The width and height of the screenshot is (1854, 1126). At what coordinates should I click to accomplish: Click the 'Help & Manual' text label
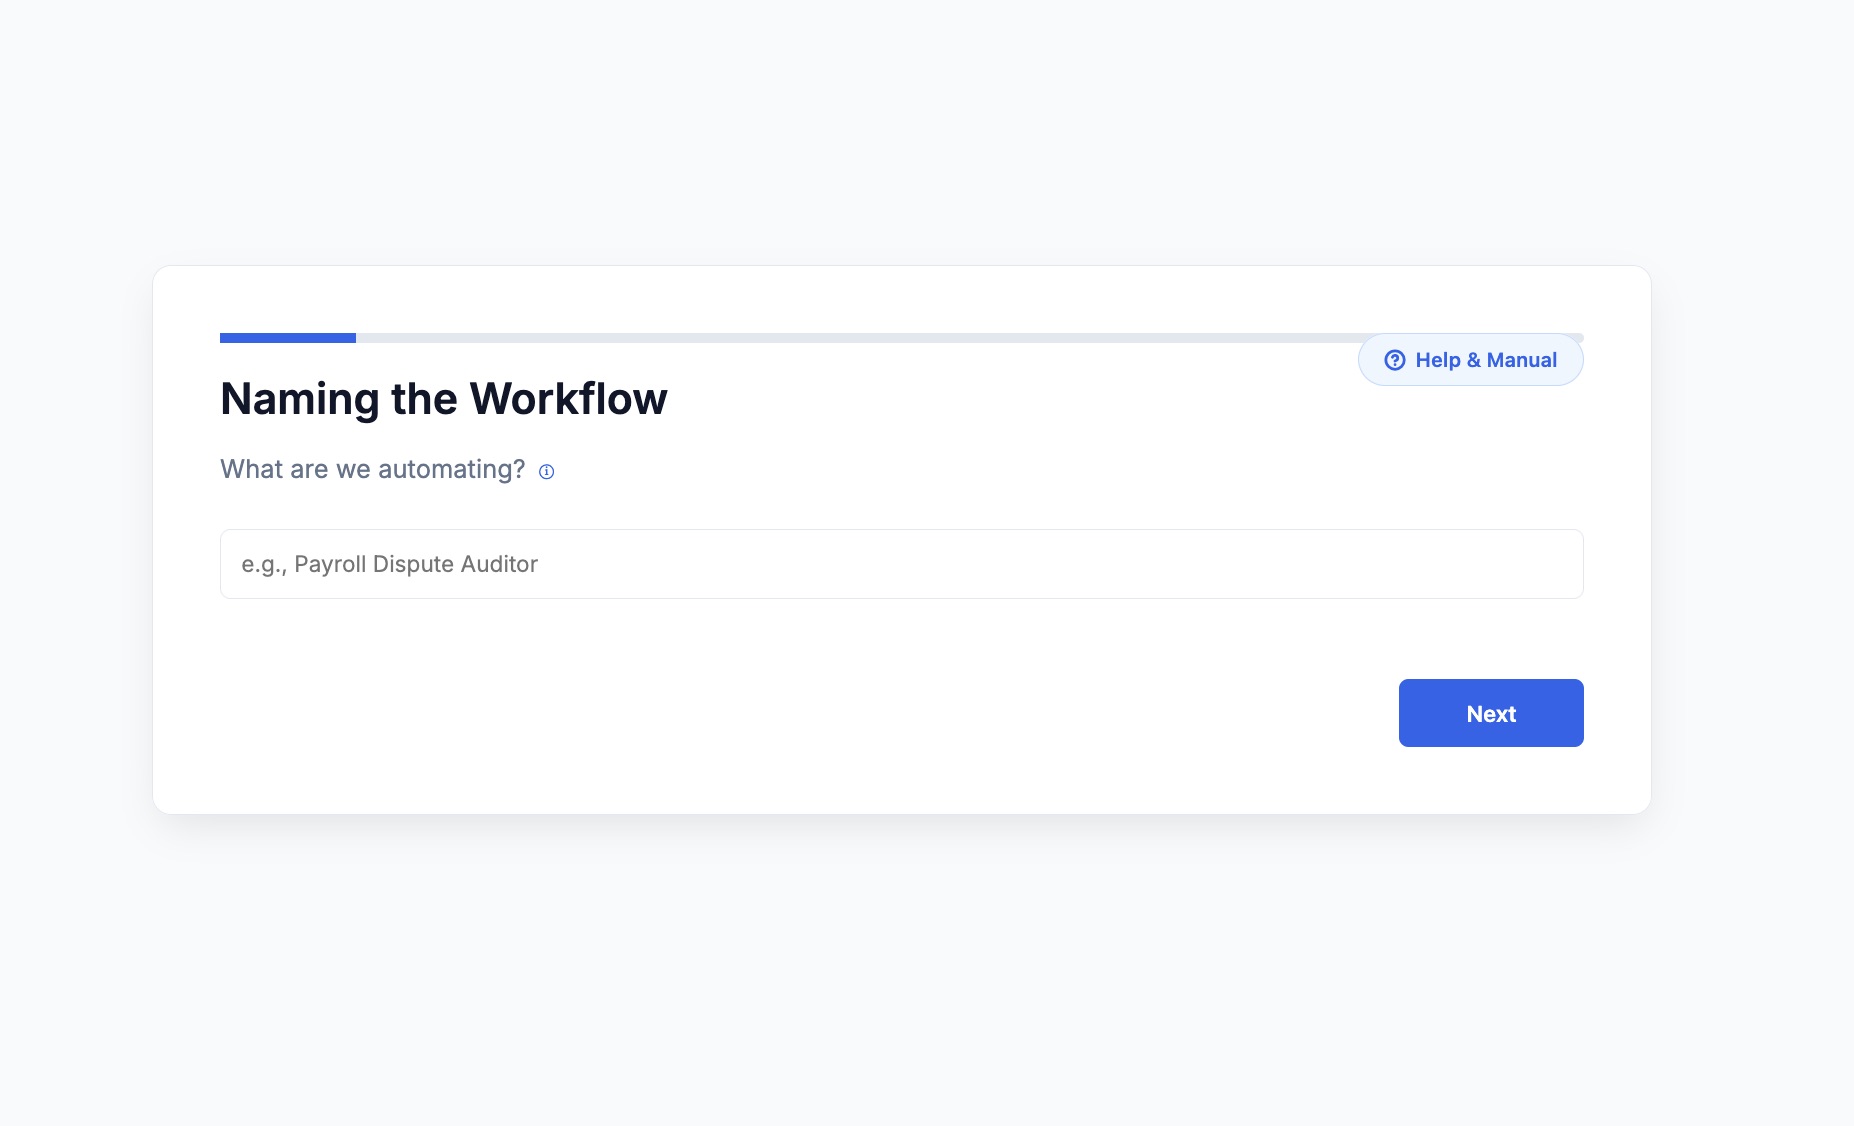1486,360
